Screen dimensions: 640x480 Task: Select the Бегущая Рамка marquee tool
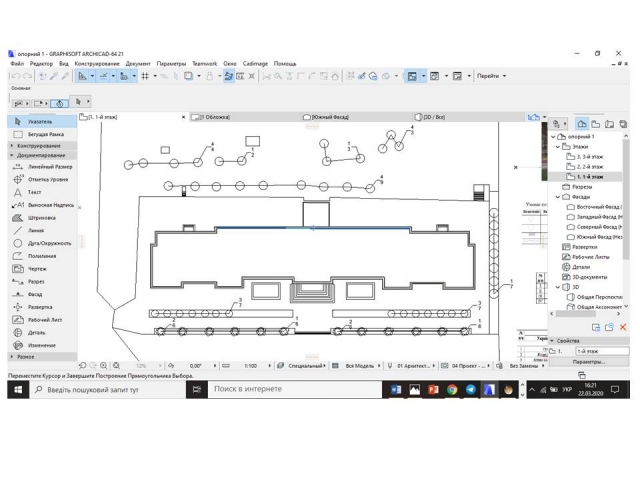[x=44, y=133]
